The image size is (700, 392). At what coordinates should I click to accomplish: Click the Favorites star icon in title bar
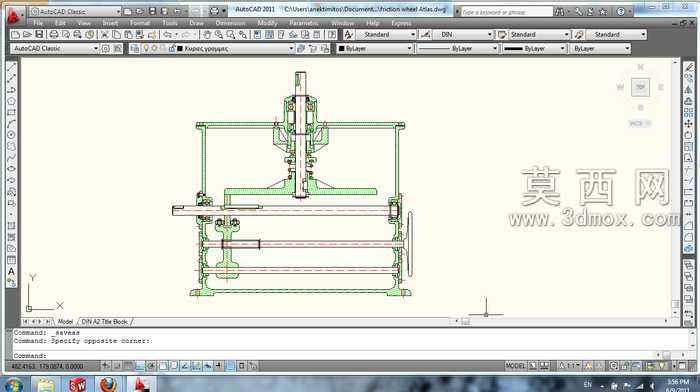click(x=603, y=12)
